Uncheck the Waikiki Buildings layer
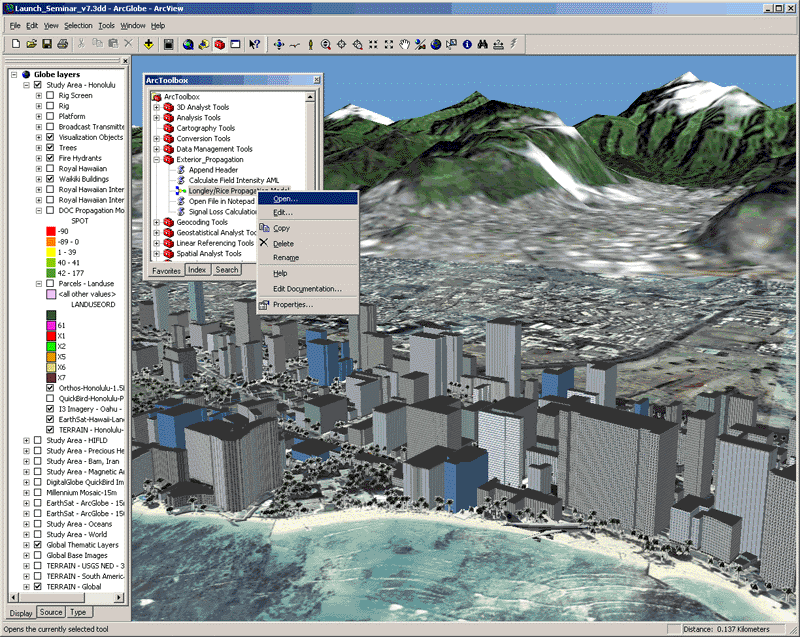The height and width of the screenshot is (637, 800). click(50, 179)
